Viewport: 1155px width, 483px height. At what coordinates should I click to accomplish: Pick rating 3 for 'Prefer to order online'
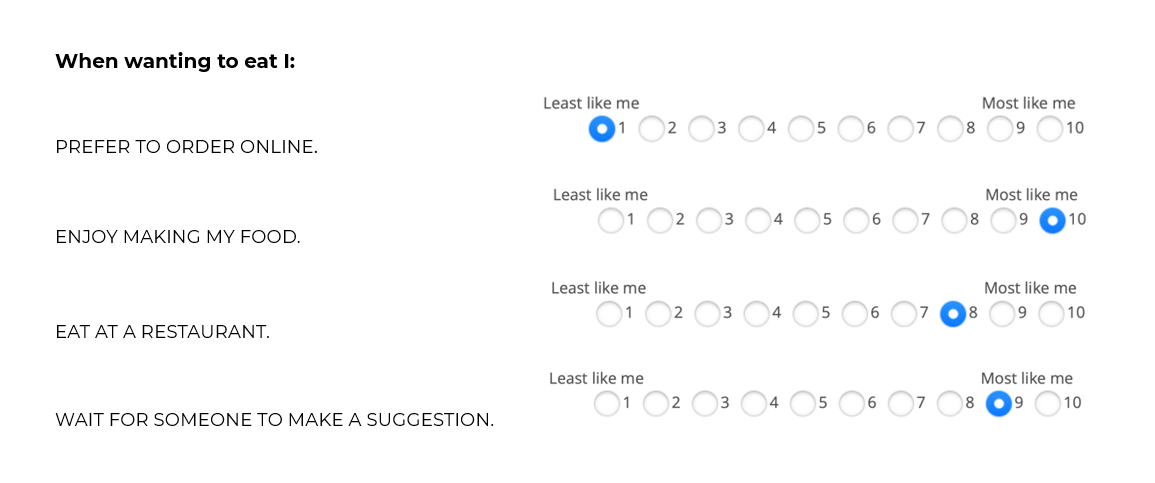point(701,129)
